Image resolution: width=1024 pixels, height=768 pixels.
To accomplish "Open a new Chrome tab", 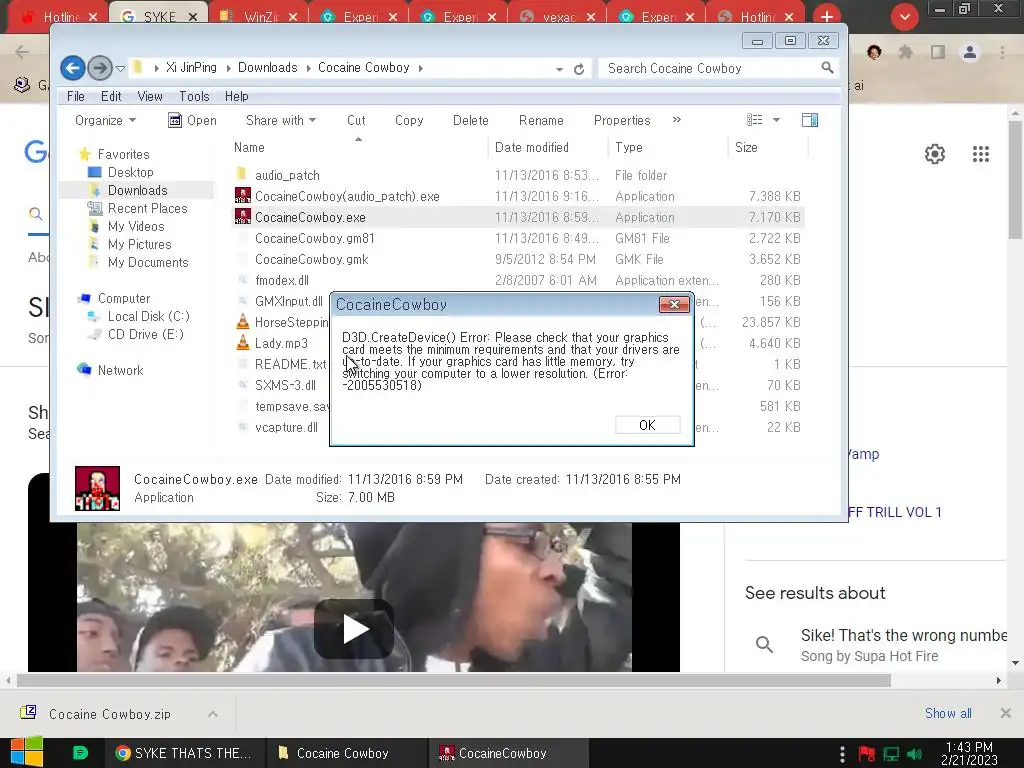I will 827,16.
